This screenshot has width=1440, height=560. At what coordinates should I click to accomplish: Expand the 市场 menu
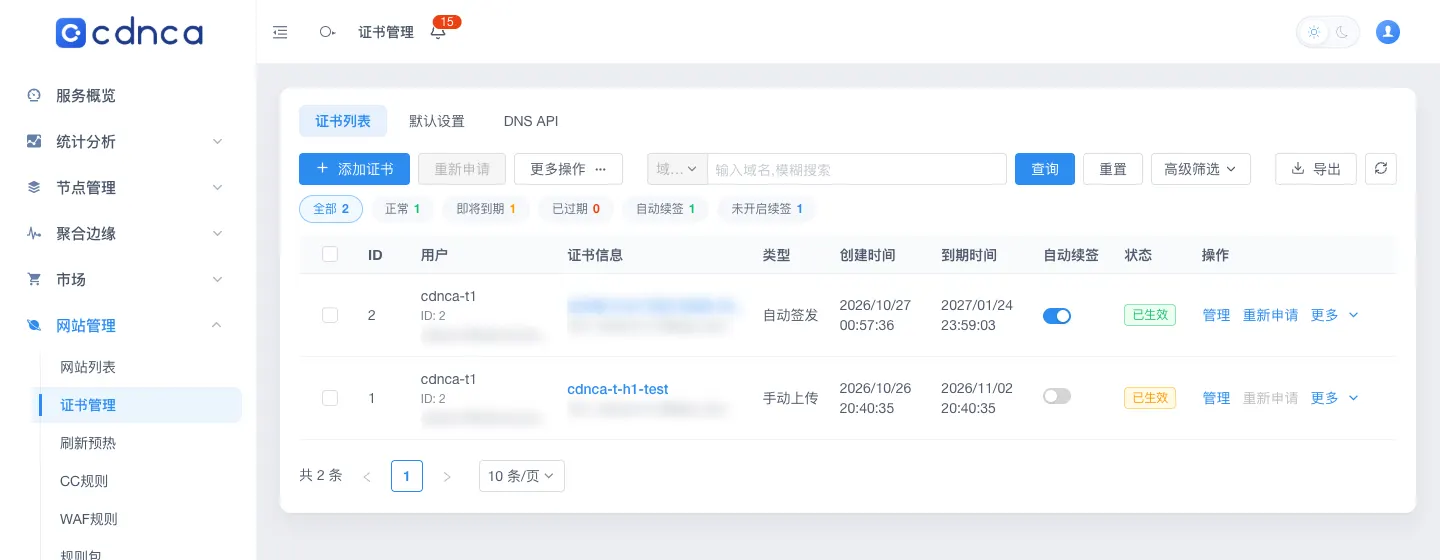pos(128,280)
